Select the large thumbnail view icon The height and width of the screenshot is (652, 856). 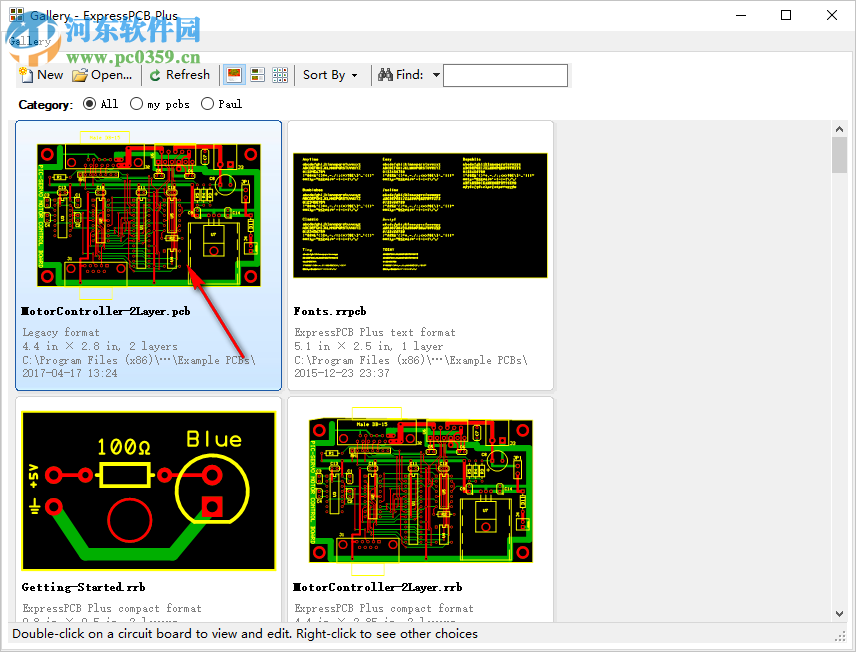233,74
